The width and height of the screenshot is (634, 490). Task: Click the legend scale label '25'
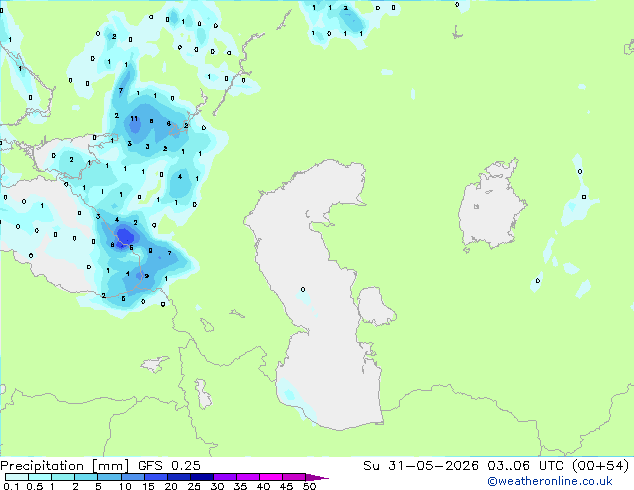194,486
